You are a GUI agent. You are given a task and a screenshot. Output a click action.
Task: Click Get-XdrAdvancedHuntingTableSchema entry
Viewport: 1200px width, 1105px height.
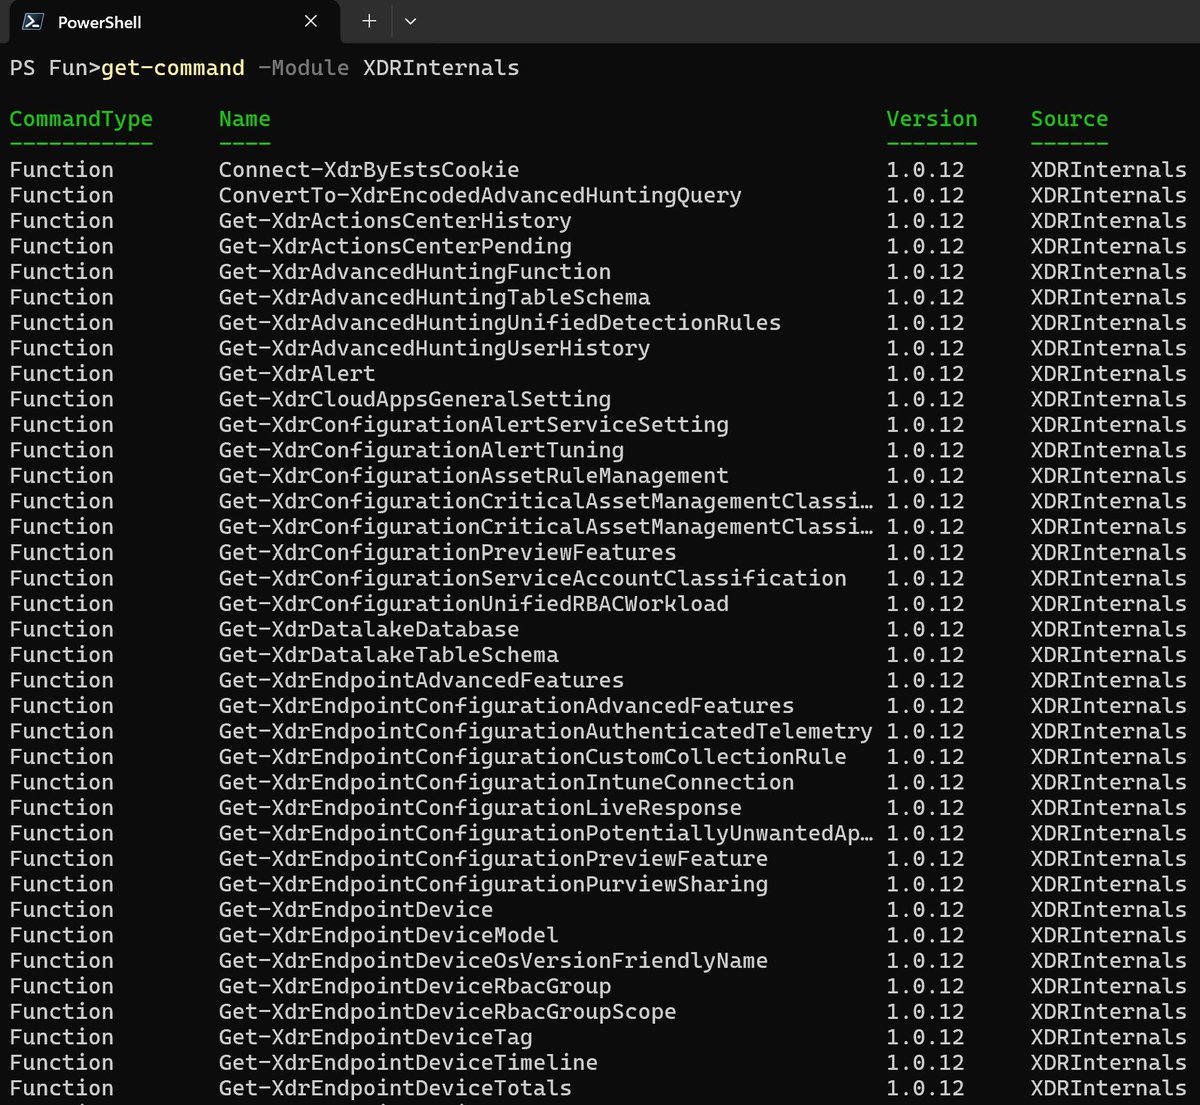434,297
